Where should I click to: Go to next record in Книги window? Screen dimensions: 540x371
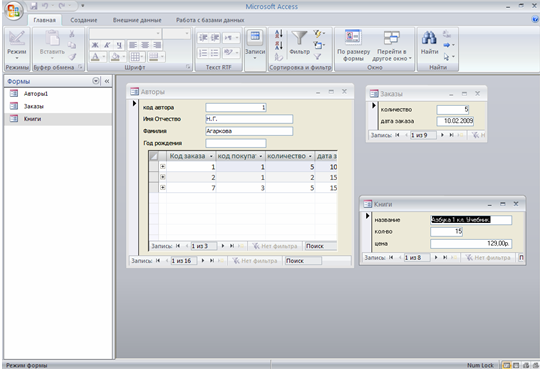tap(436, 257)
